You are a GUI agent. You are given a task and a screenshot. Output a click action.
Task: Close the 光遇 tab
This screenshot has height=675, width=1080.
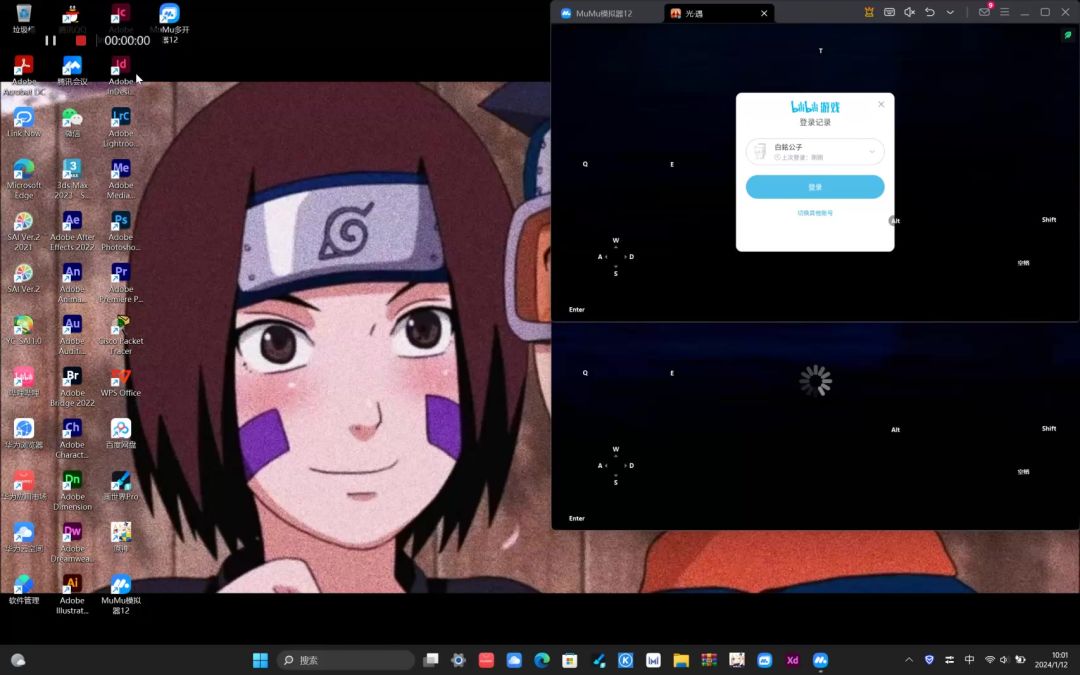pyautogui.click(x=764, y=13)
